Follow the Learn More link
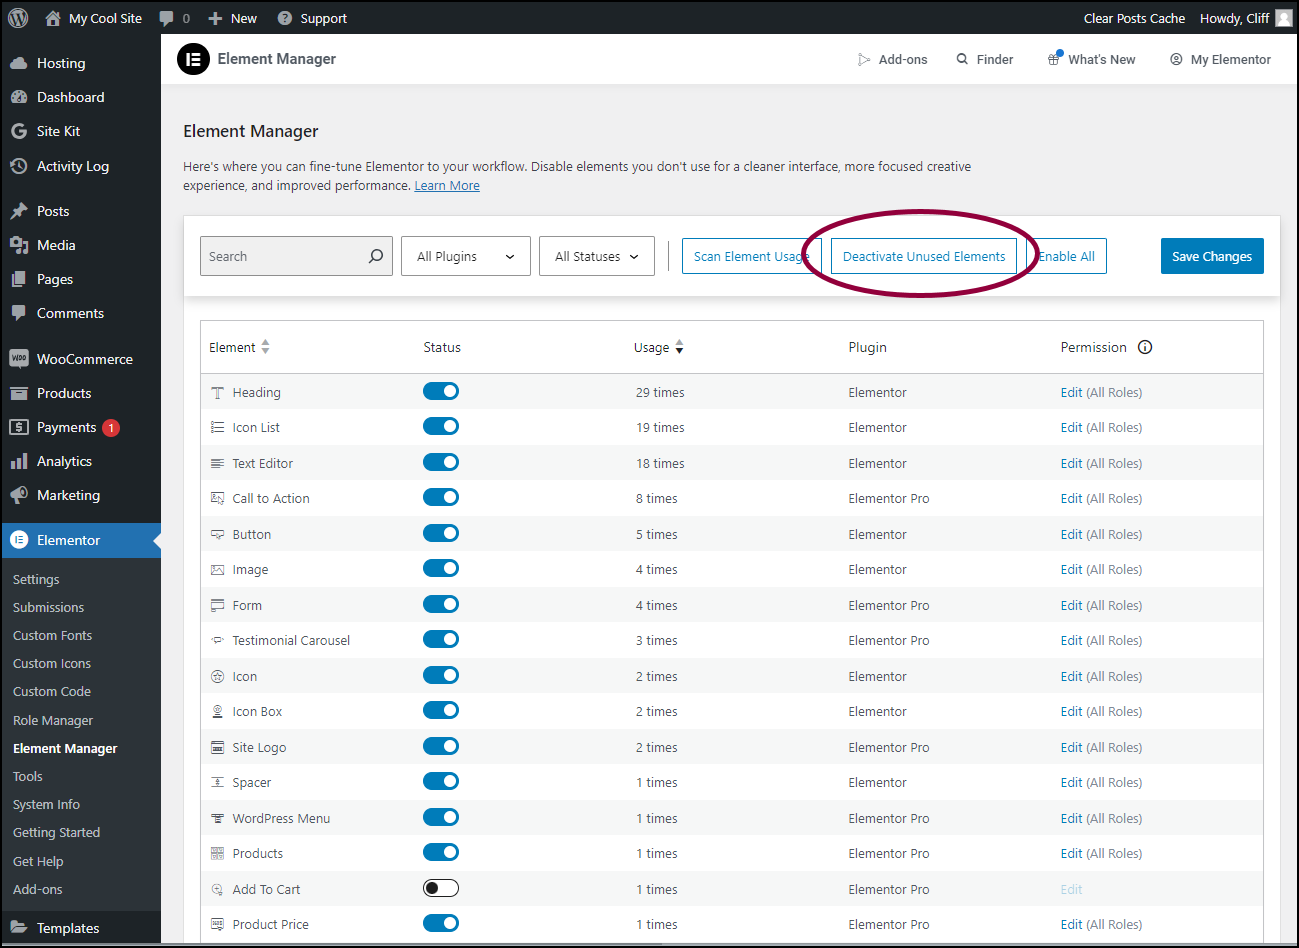 447,186
